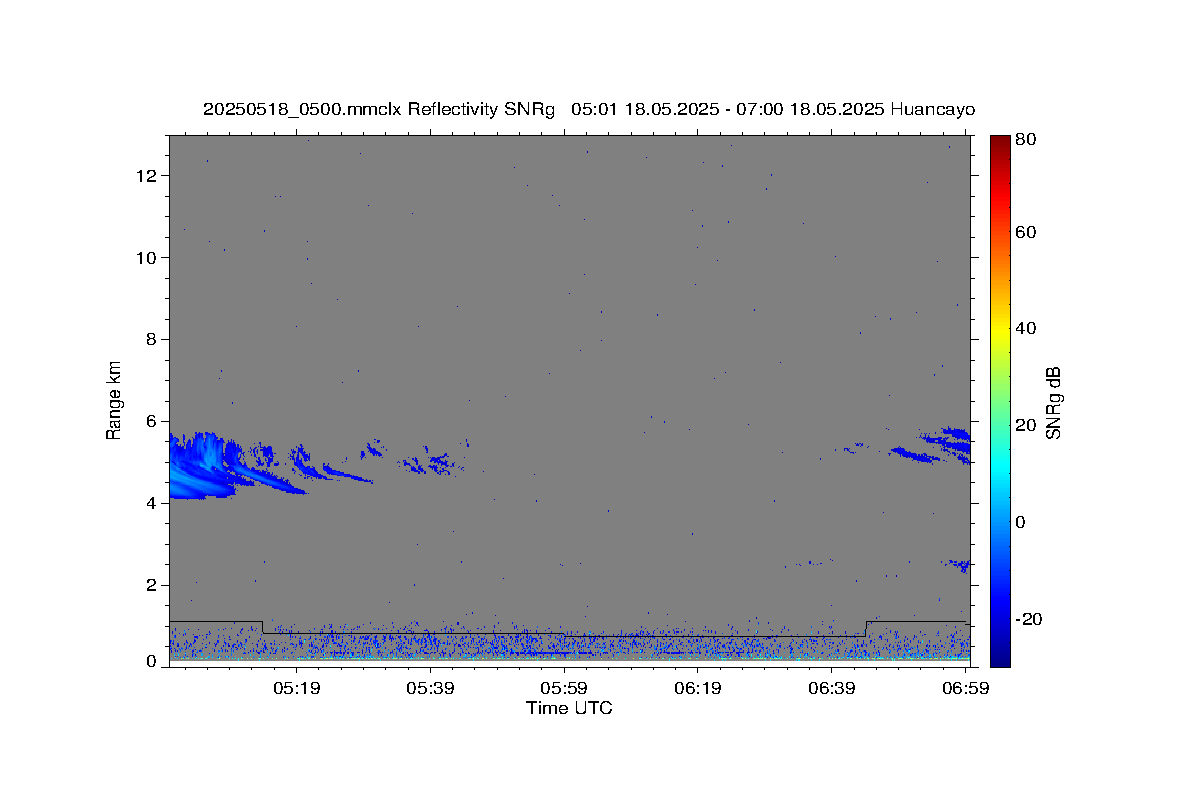Click the 06:19 time tick label

[x=698, y=688]
